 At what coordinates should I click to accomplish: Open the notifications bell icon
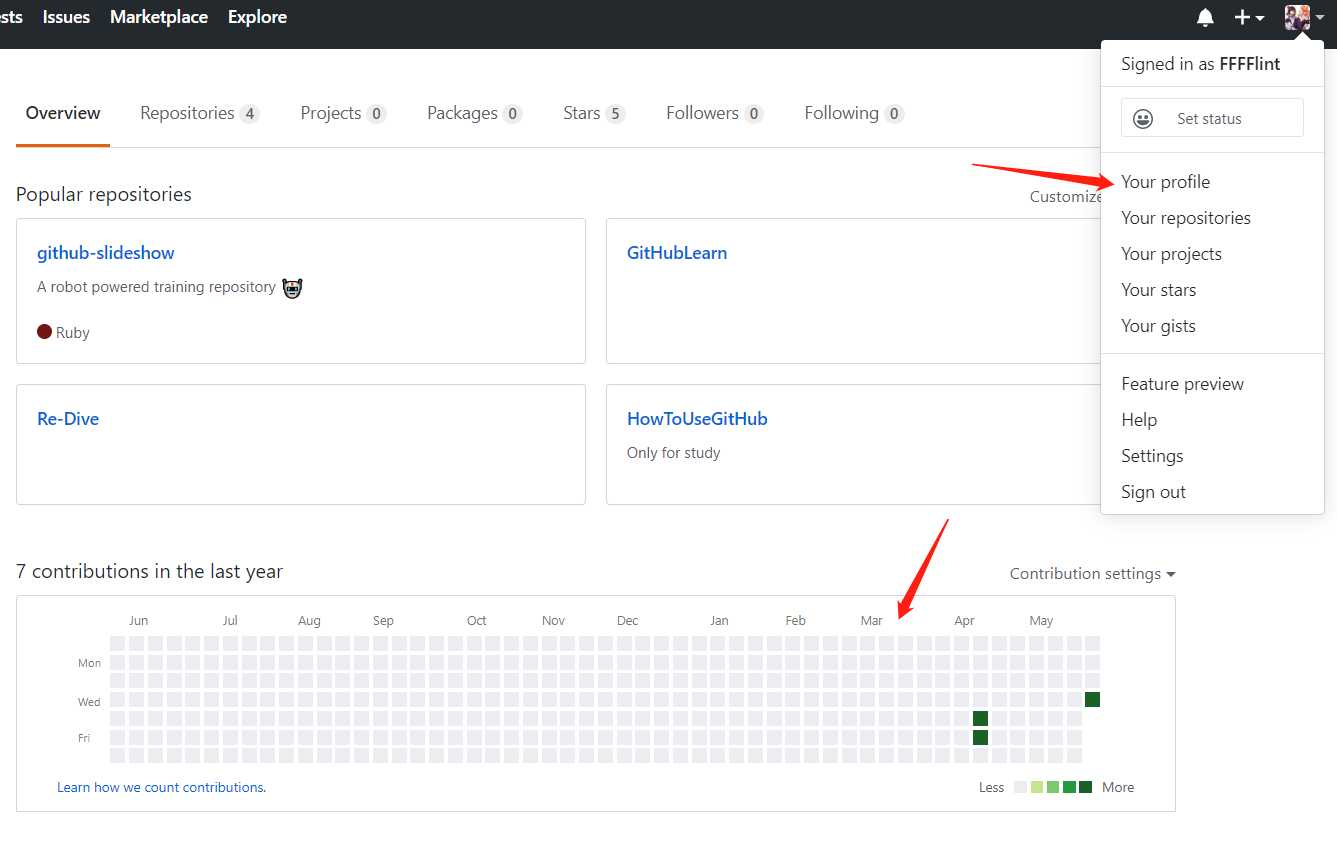pos(1205,17)
